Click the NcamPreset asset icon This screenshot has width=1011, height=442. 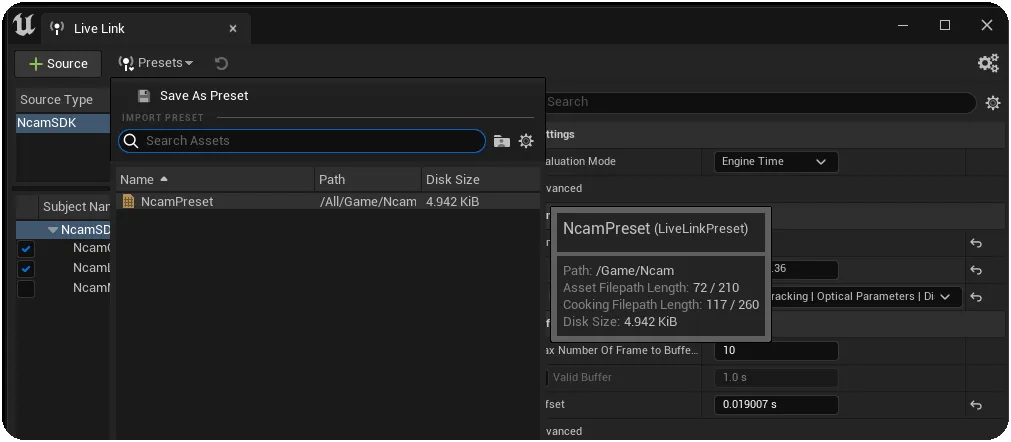pyautogui.click(x=128, y=201)
